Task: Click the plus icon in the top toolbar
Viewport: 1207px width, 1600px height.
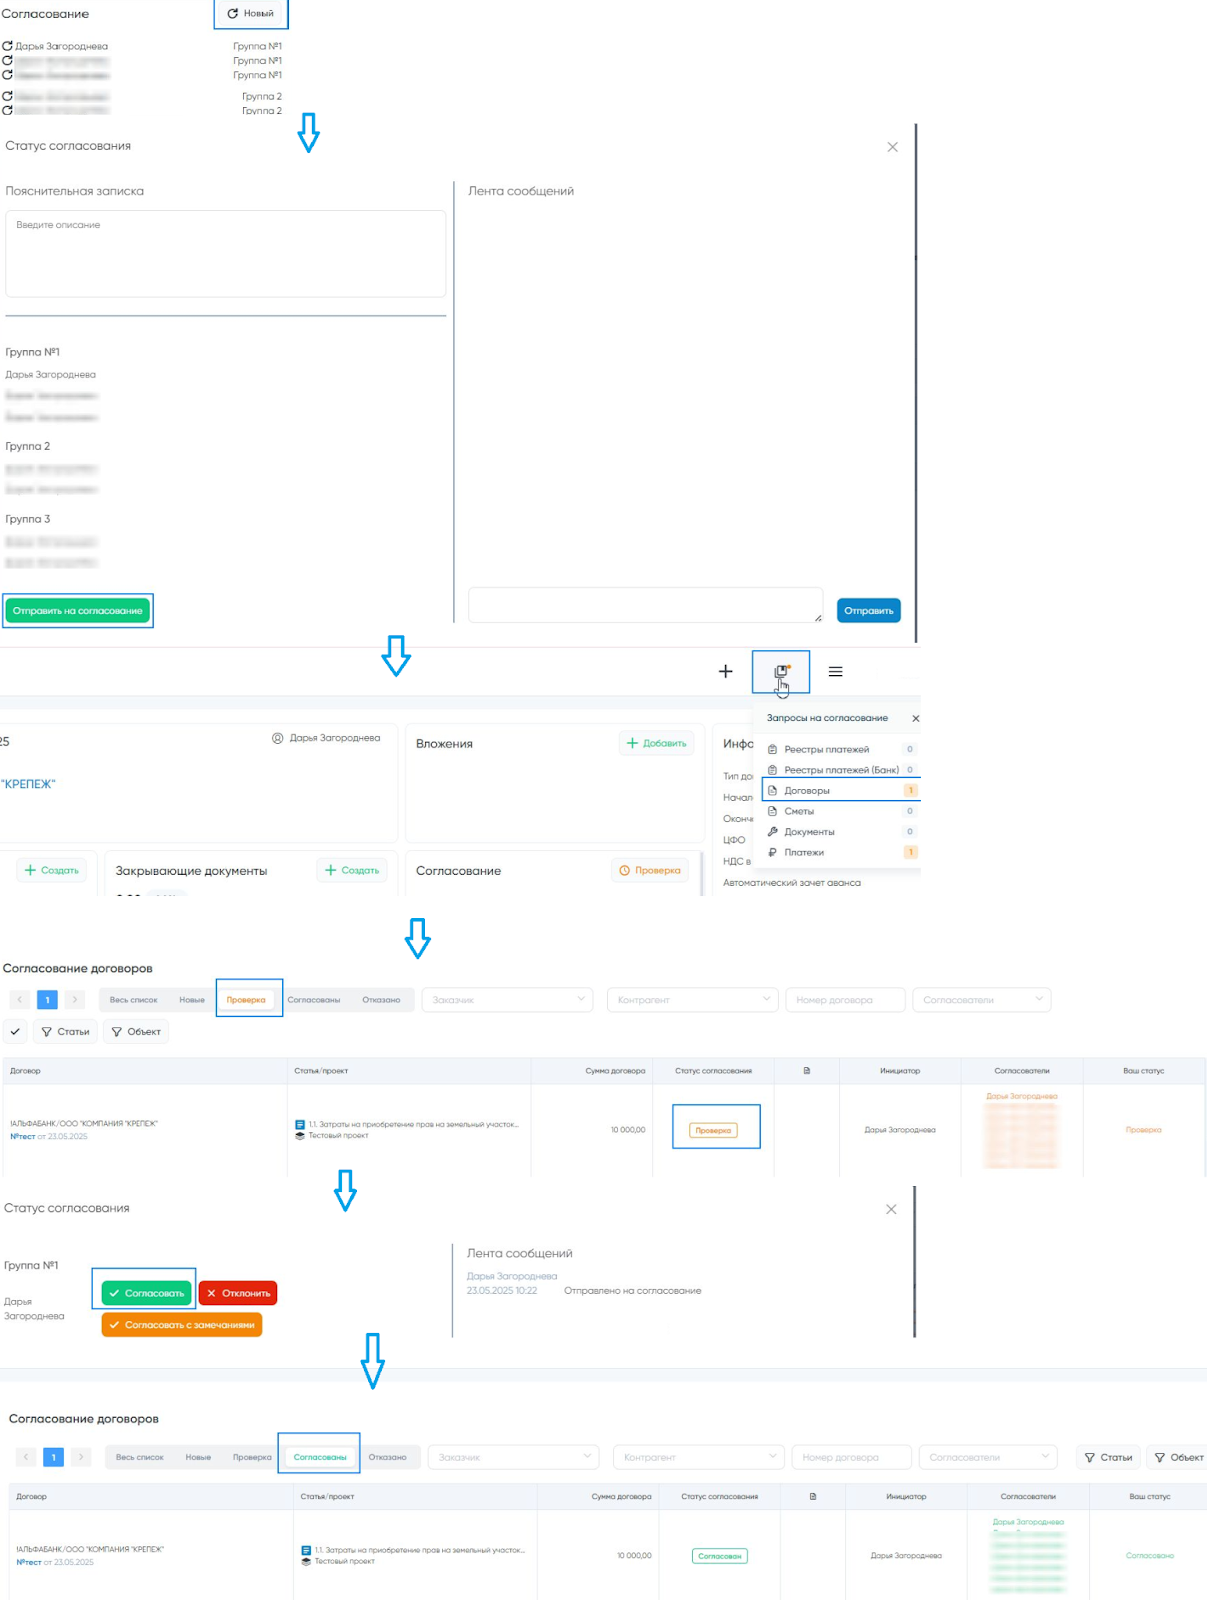Action: tap(726, 672)
